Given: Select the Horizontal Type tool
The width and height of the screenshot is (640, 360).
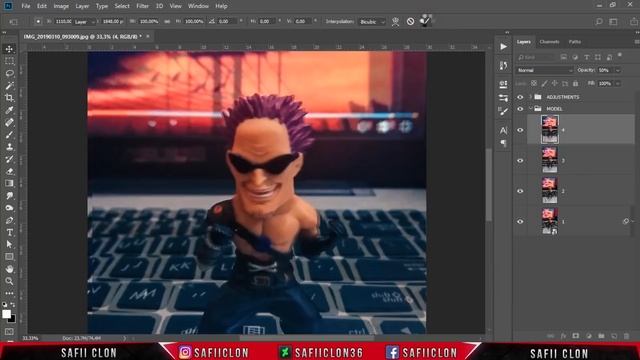Looking at the screenshot, I should tap(9, 233).
